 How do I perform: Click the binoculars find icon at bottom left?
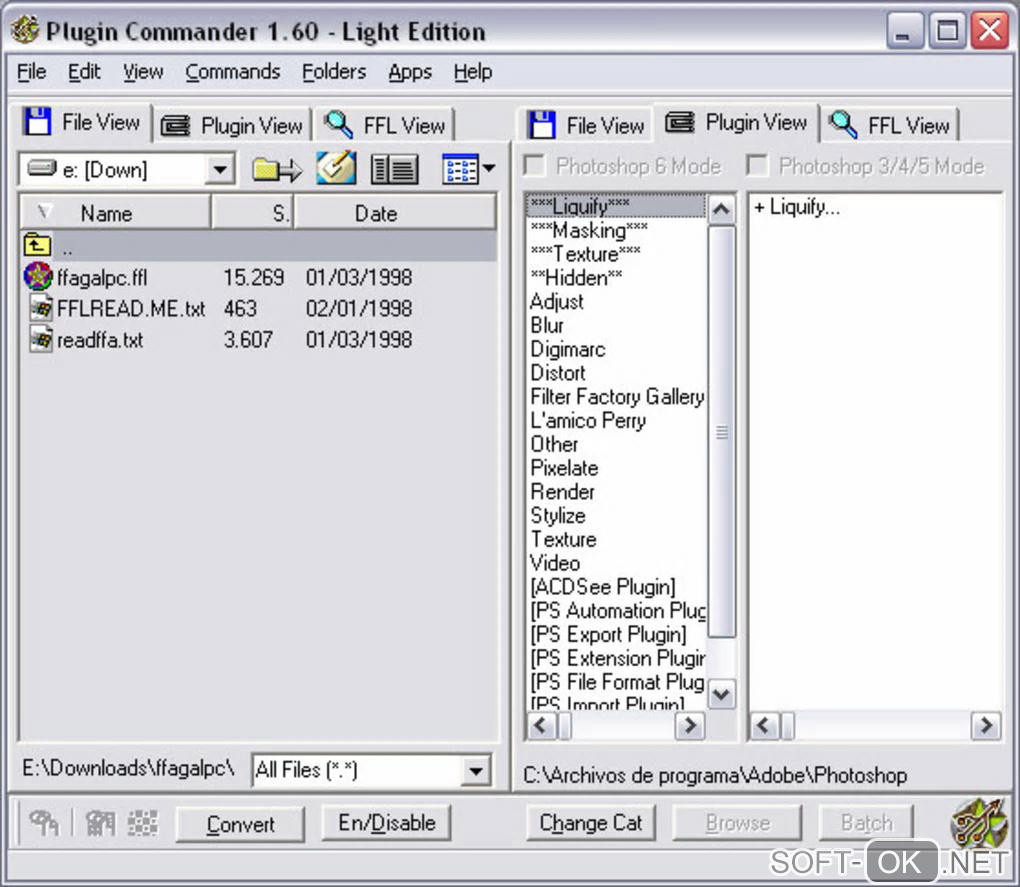(44, 823)
